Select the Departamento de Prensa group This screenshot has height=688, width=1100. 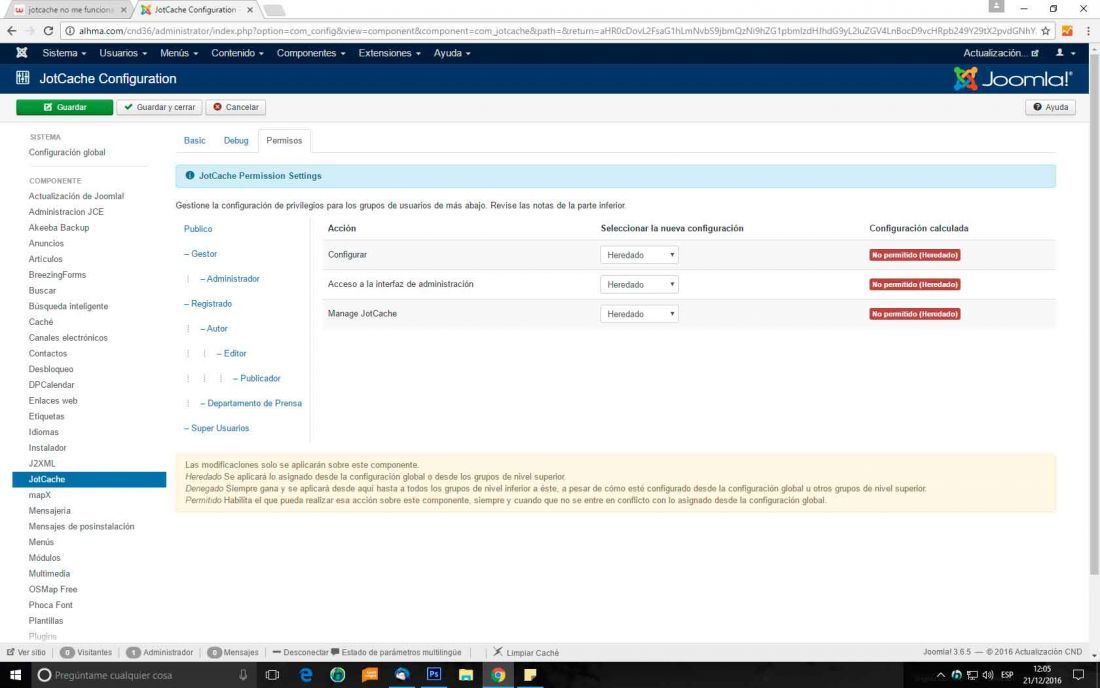[251, 403]
